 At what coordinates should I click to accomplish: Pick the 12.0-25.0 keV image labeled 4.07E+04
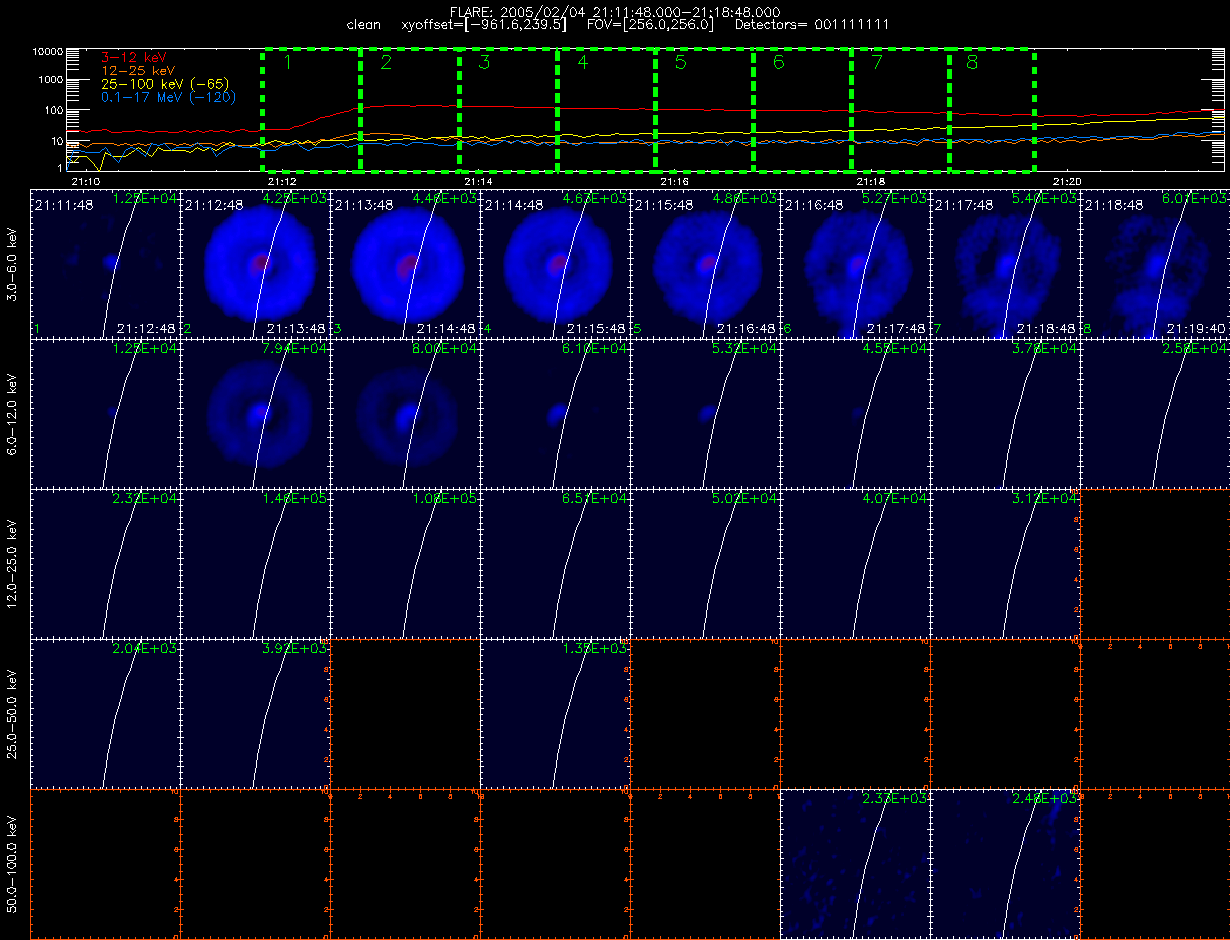coord(855,563)
